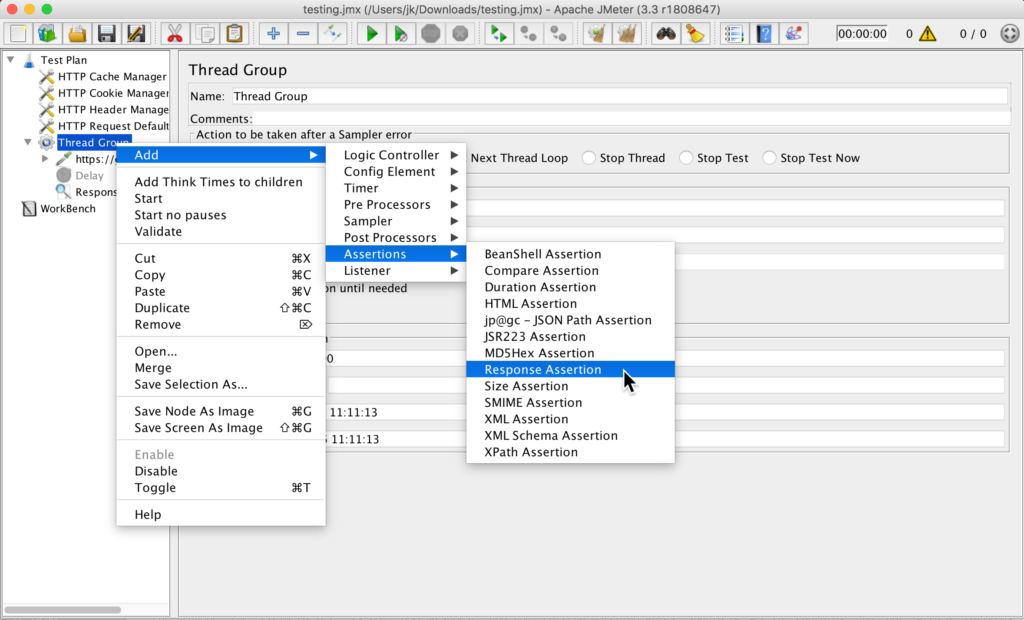
Task: Open the Sampler submenu
Action: (x=368, y=221)
